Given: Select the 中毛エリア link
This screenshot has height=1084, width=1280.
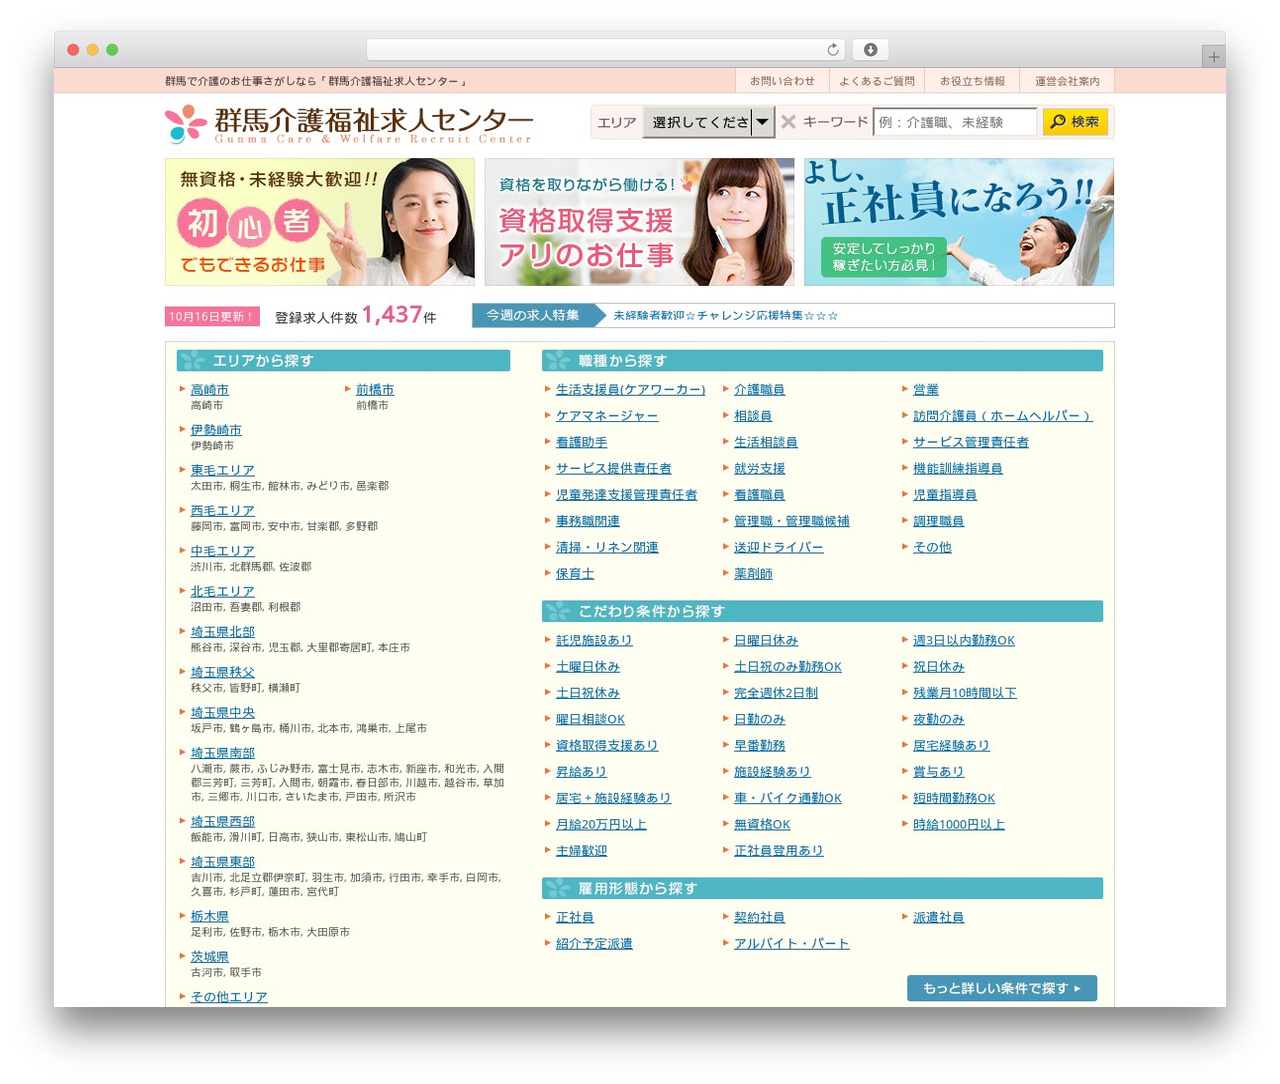Looking at the screenshot, I should (x=222, y=551).
